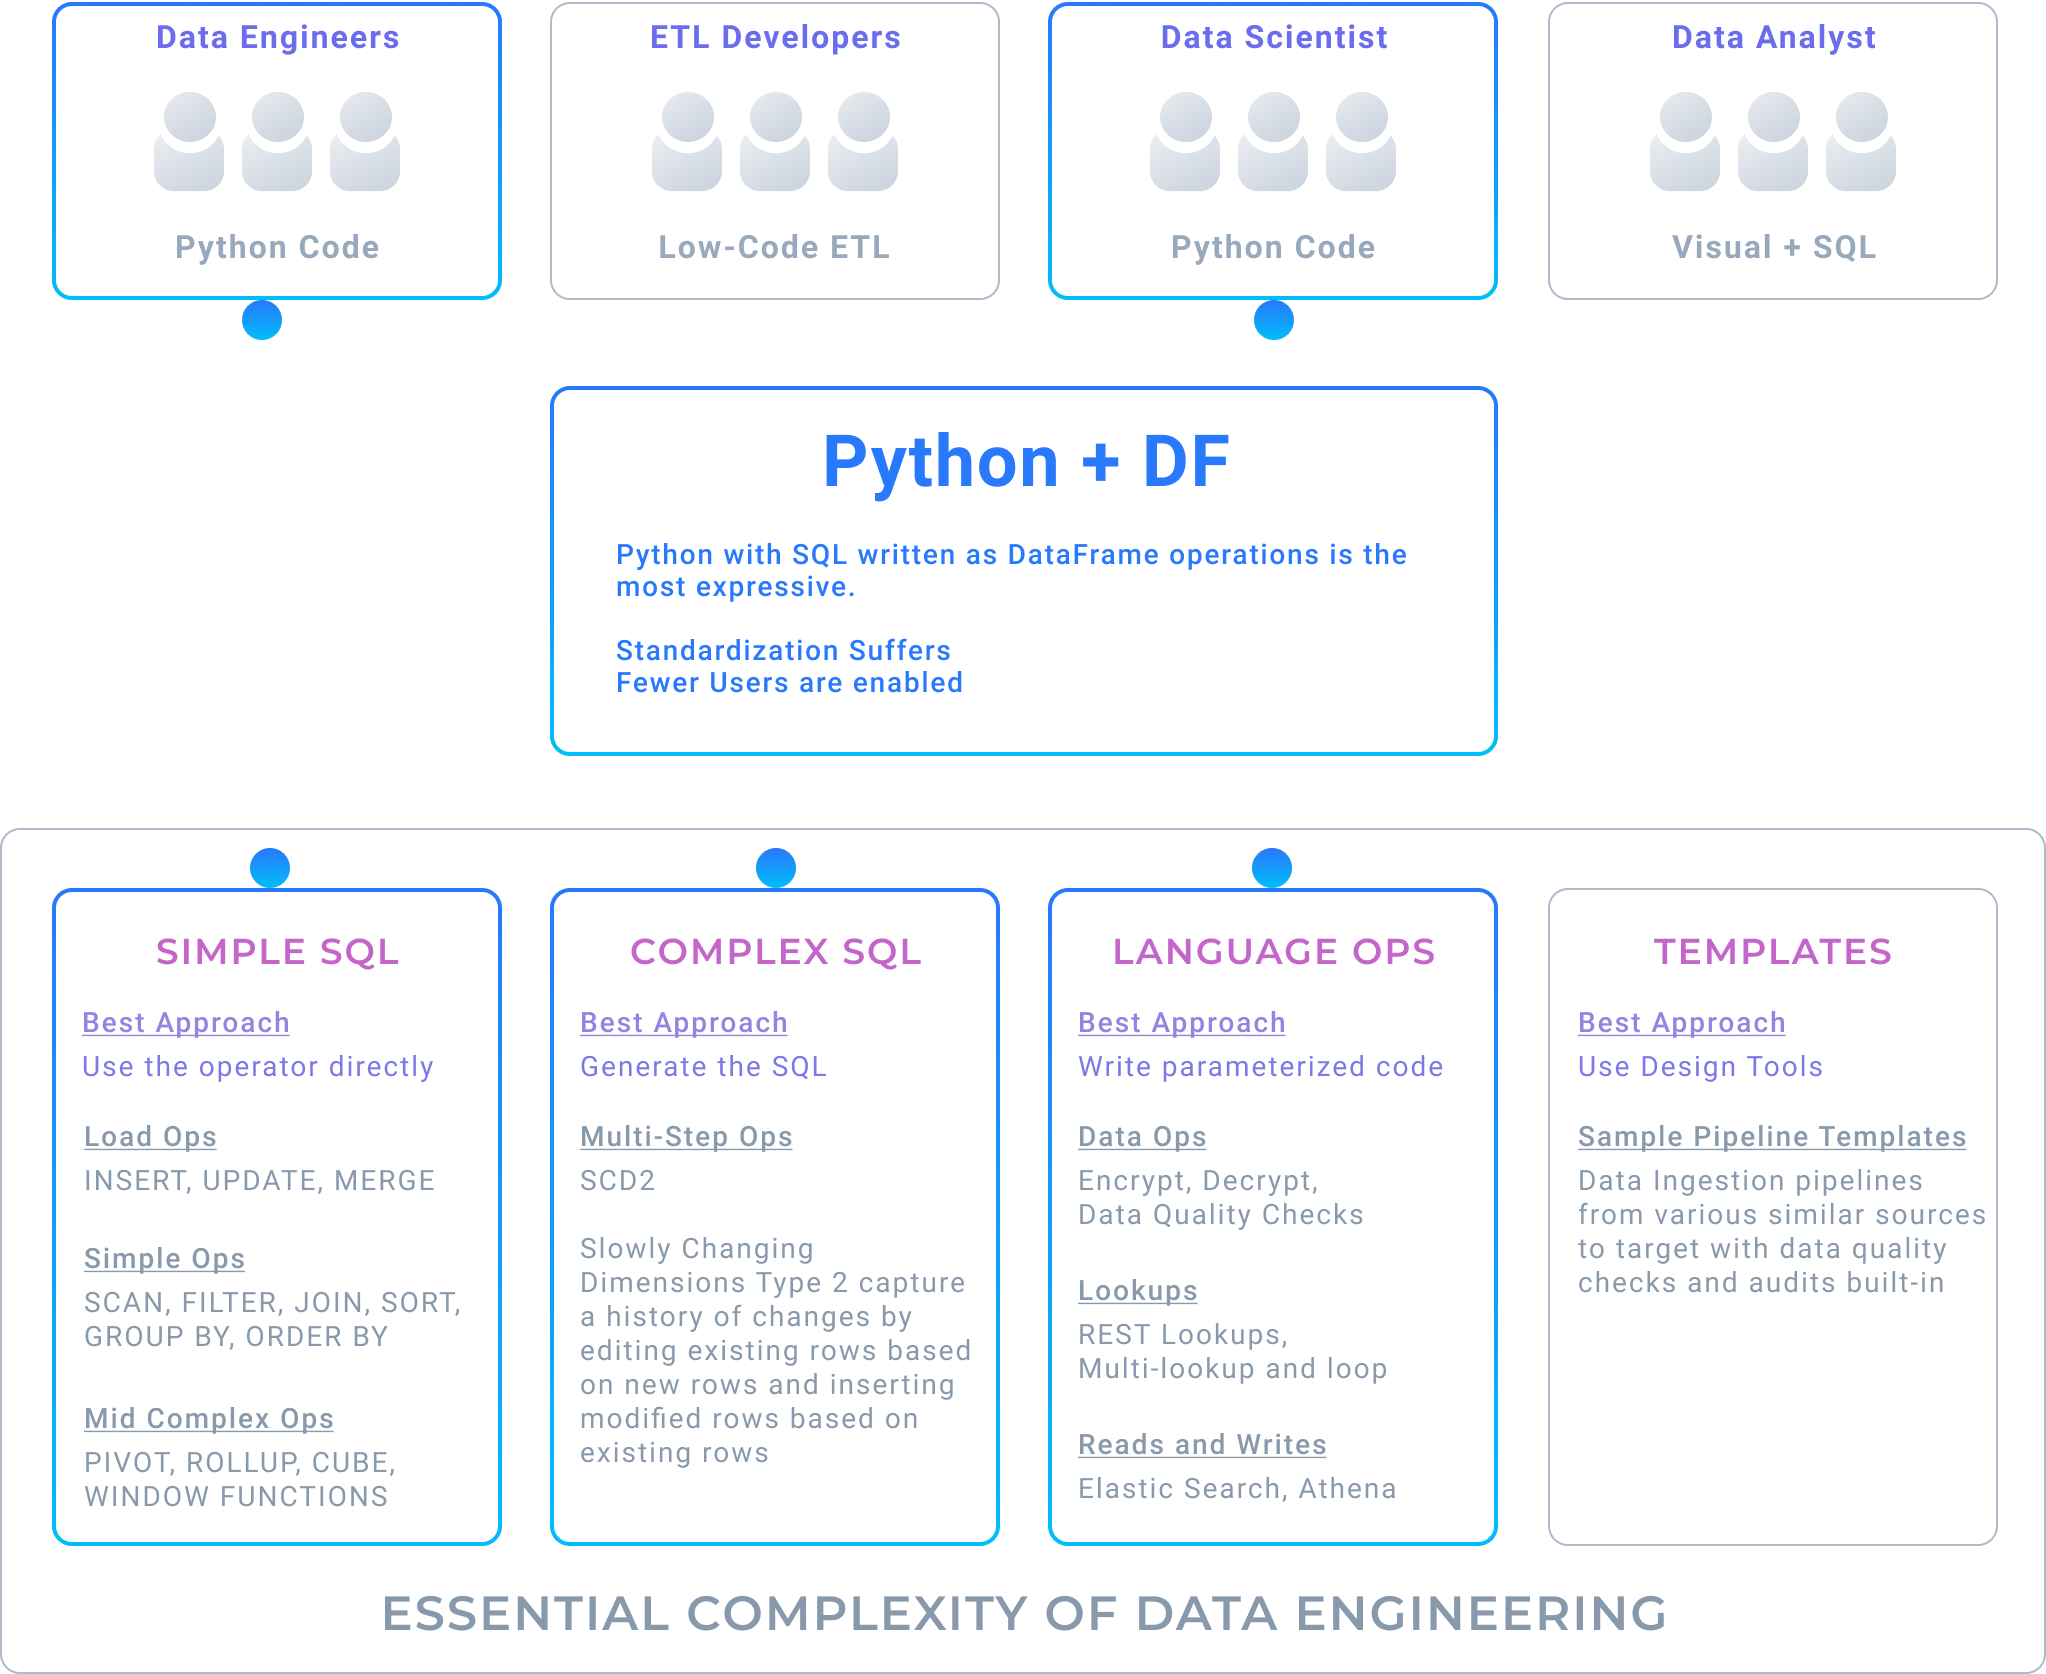2046x1674 pixels.
Task: Open Best Approach link in Complex SQL
Action: point(684,1022)
